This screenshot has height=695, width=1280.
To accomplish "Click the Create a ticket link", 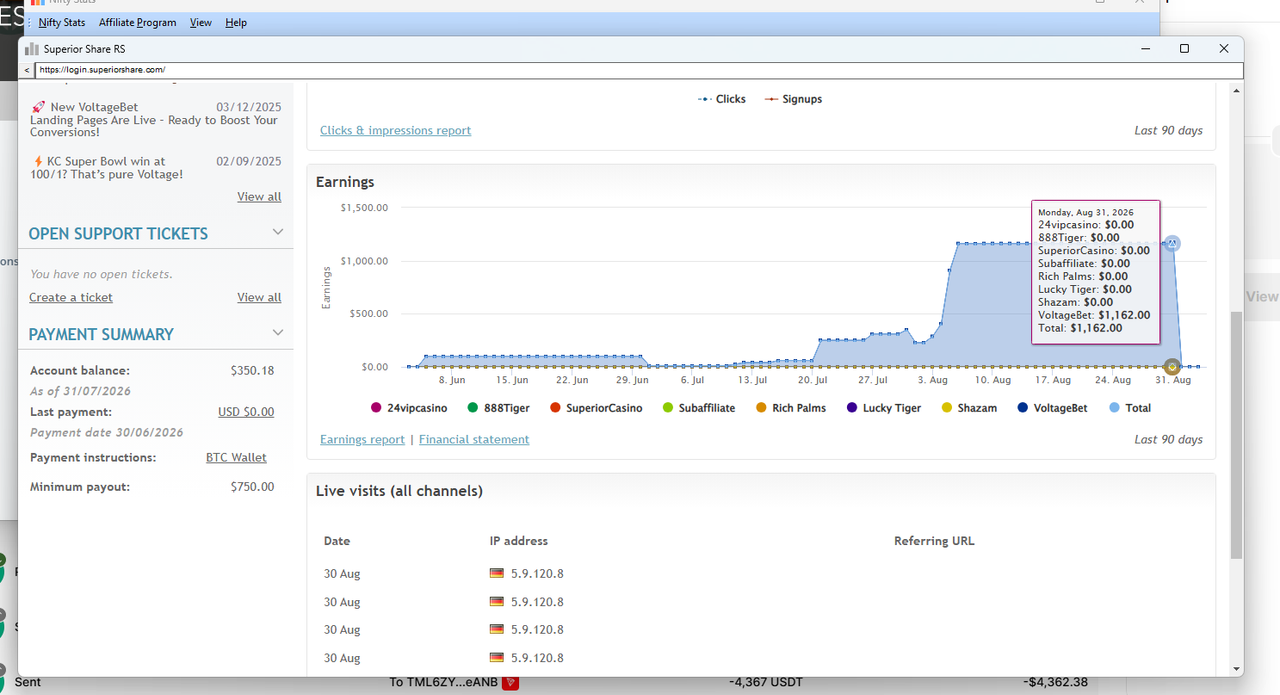I will (71, 297).
